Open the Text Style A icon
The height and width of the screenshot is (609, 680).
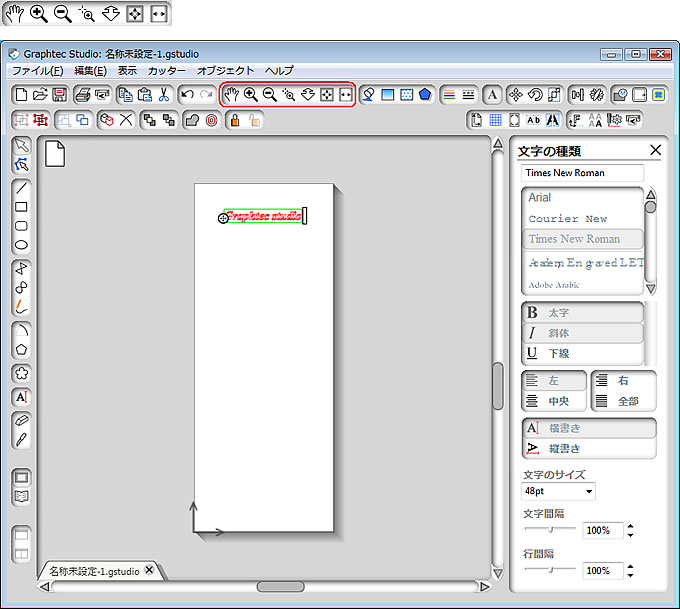(x=492, y=95)
